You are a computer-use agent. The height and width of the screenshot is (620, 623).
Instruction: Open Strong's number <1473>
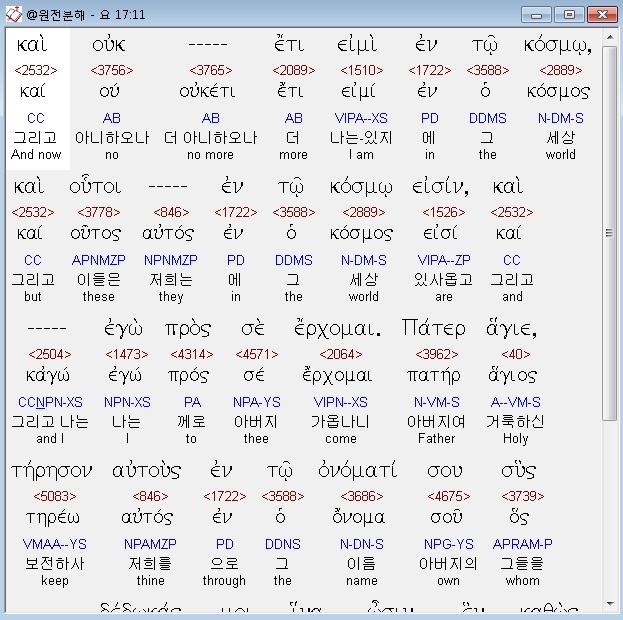pos(127,354)
